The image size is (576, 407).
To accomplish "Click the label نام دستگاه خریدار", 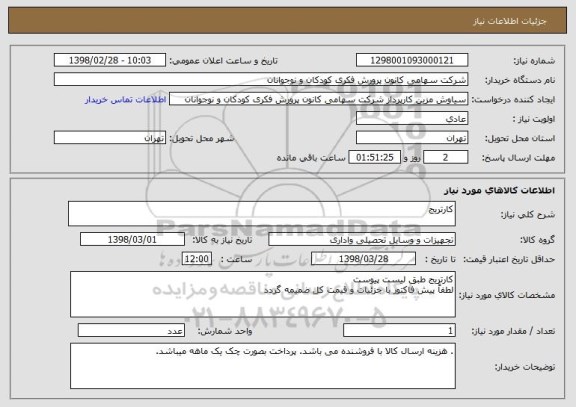I will pyautogui.click(x=520, y=80).
